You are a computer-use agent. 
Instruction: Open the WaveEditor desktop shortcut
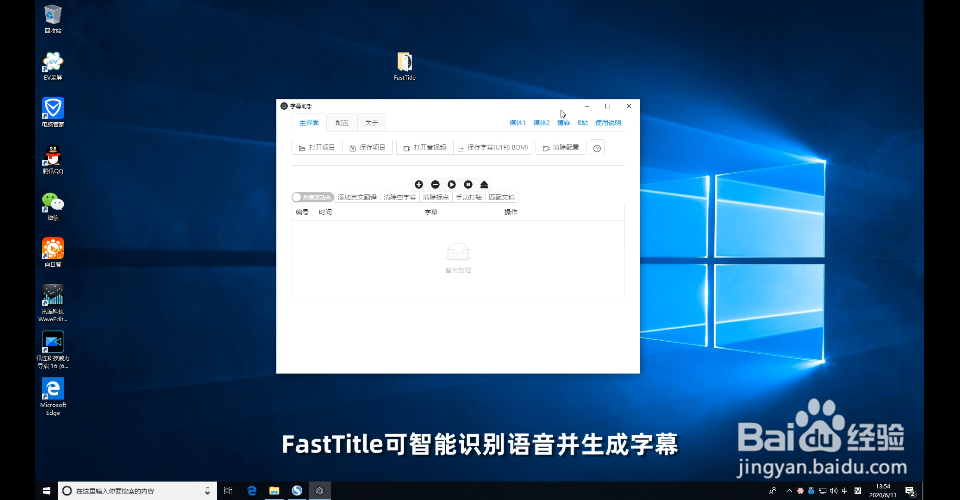point(53,303)
